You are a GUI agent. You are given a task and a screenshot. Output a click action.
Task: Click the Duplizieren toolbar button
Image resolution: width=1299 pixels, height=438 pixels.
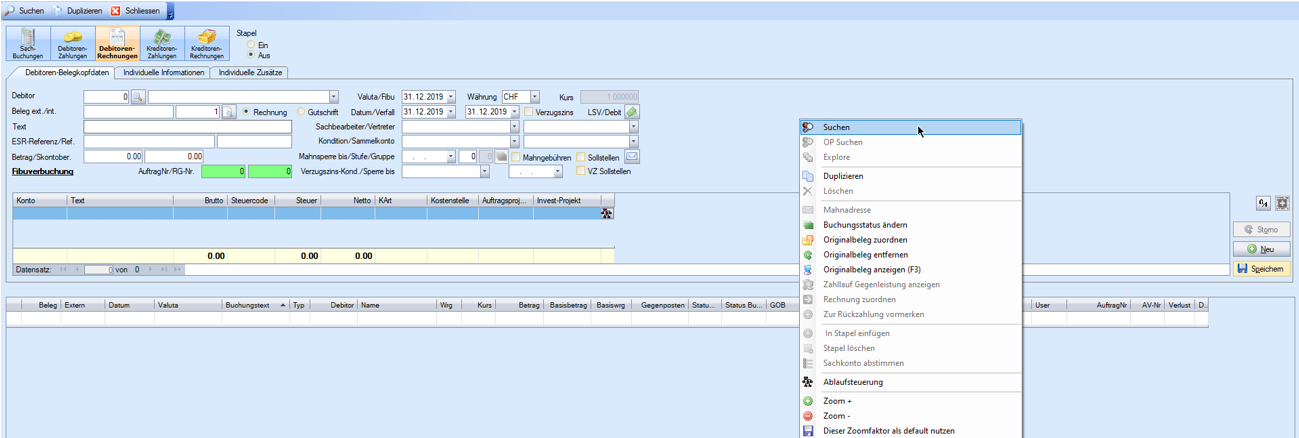click(x=76, y=10)
